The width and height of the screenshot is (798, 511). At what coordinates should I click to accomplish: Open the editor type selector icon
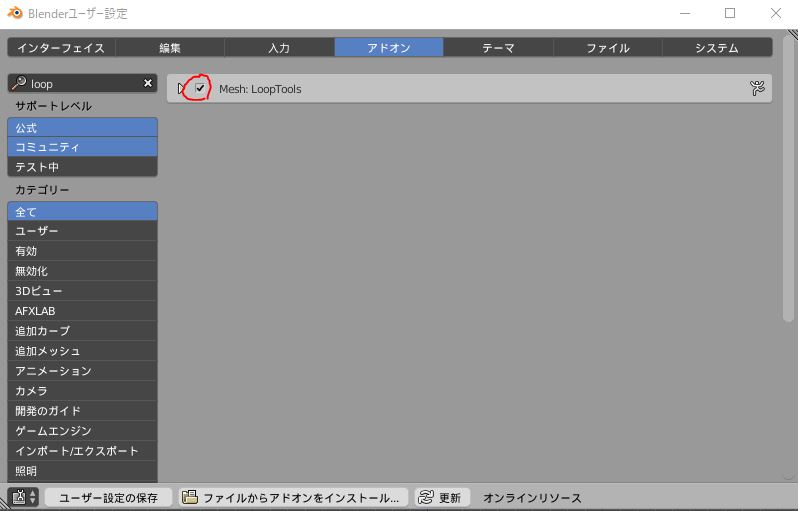click(23, 497)
